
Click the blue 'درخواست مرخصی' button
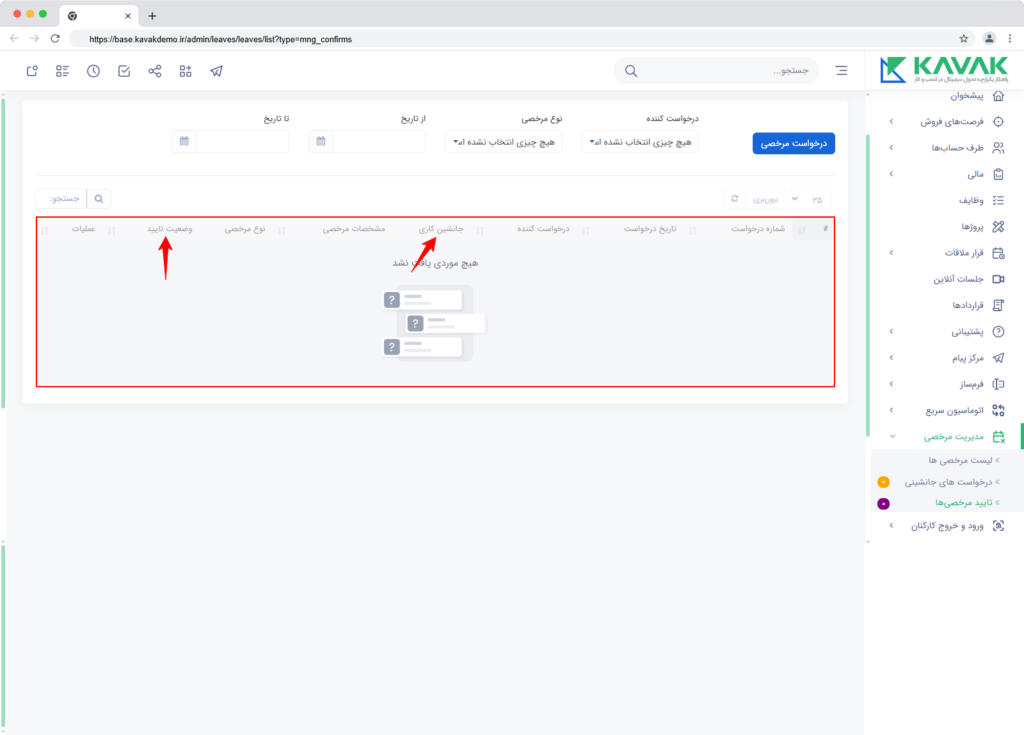793,144
